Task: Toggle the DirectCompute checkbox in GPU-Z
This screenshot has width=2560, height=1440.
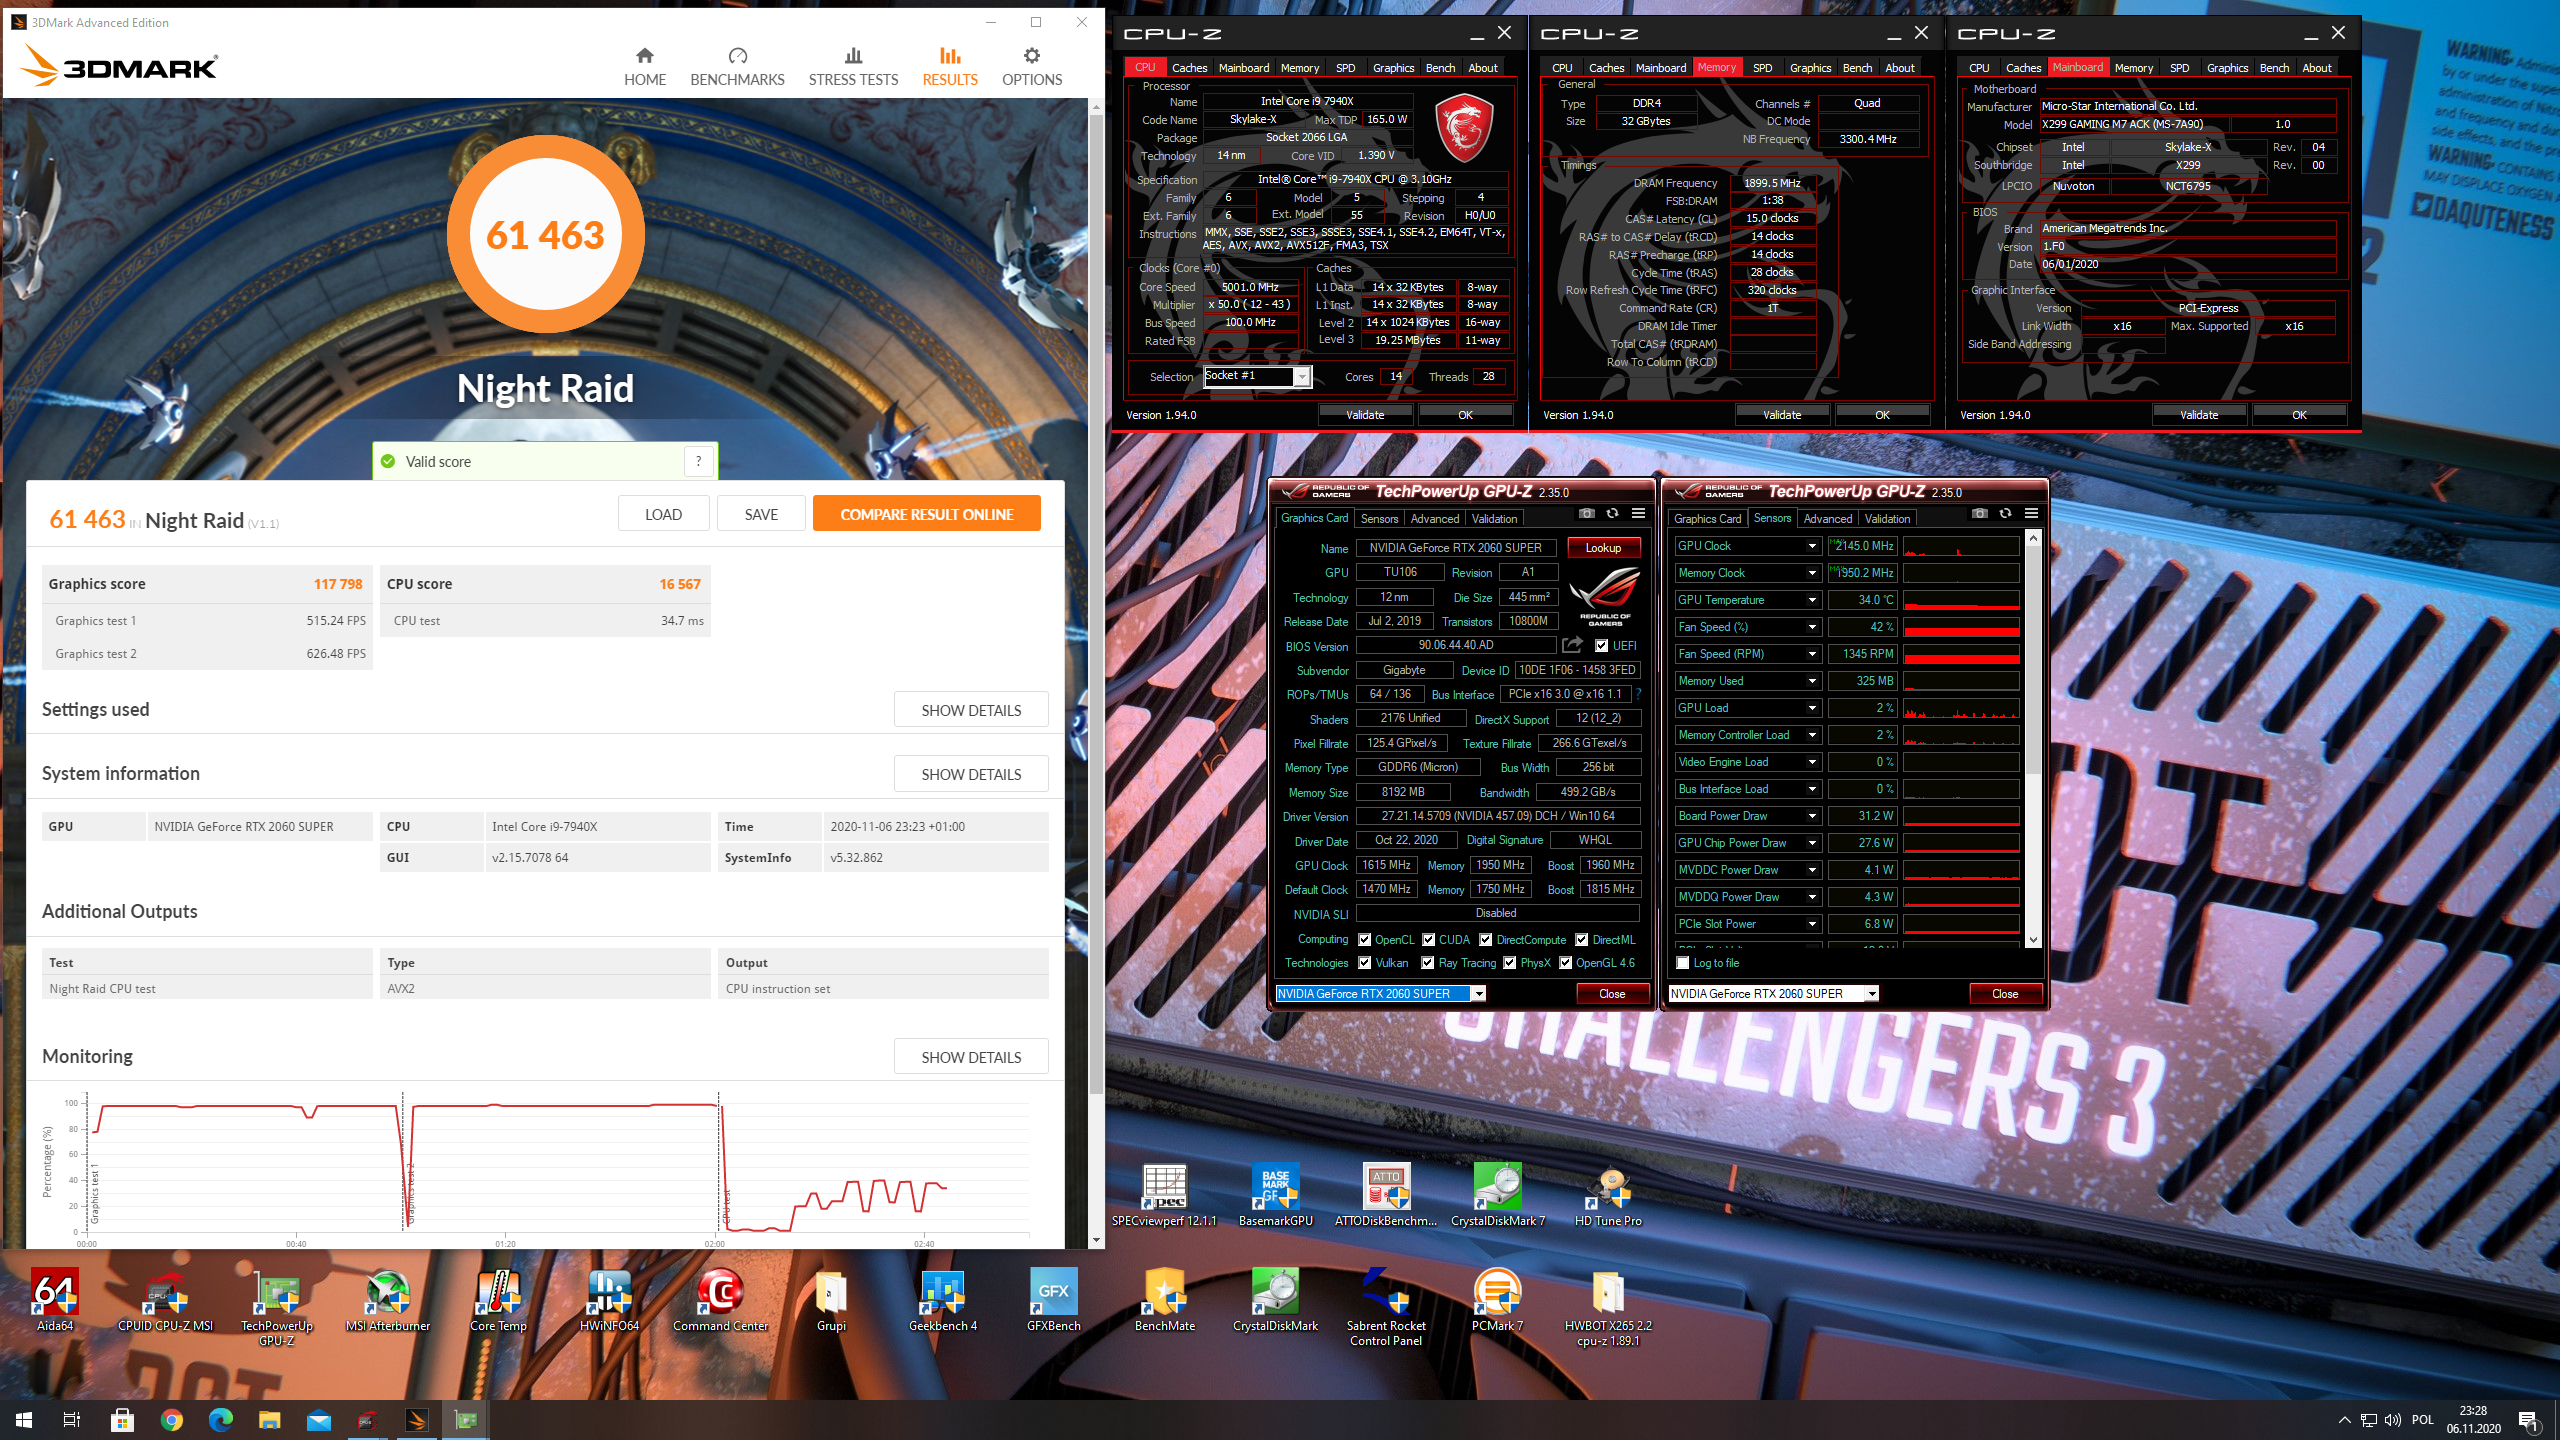Action: point(1485,940)
